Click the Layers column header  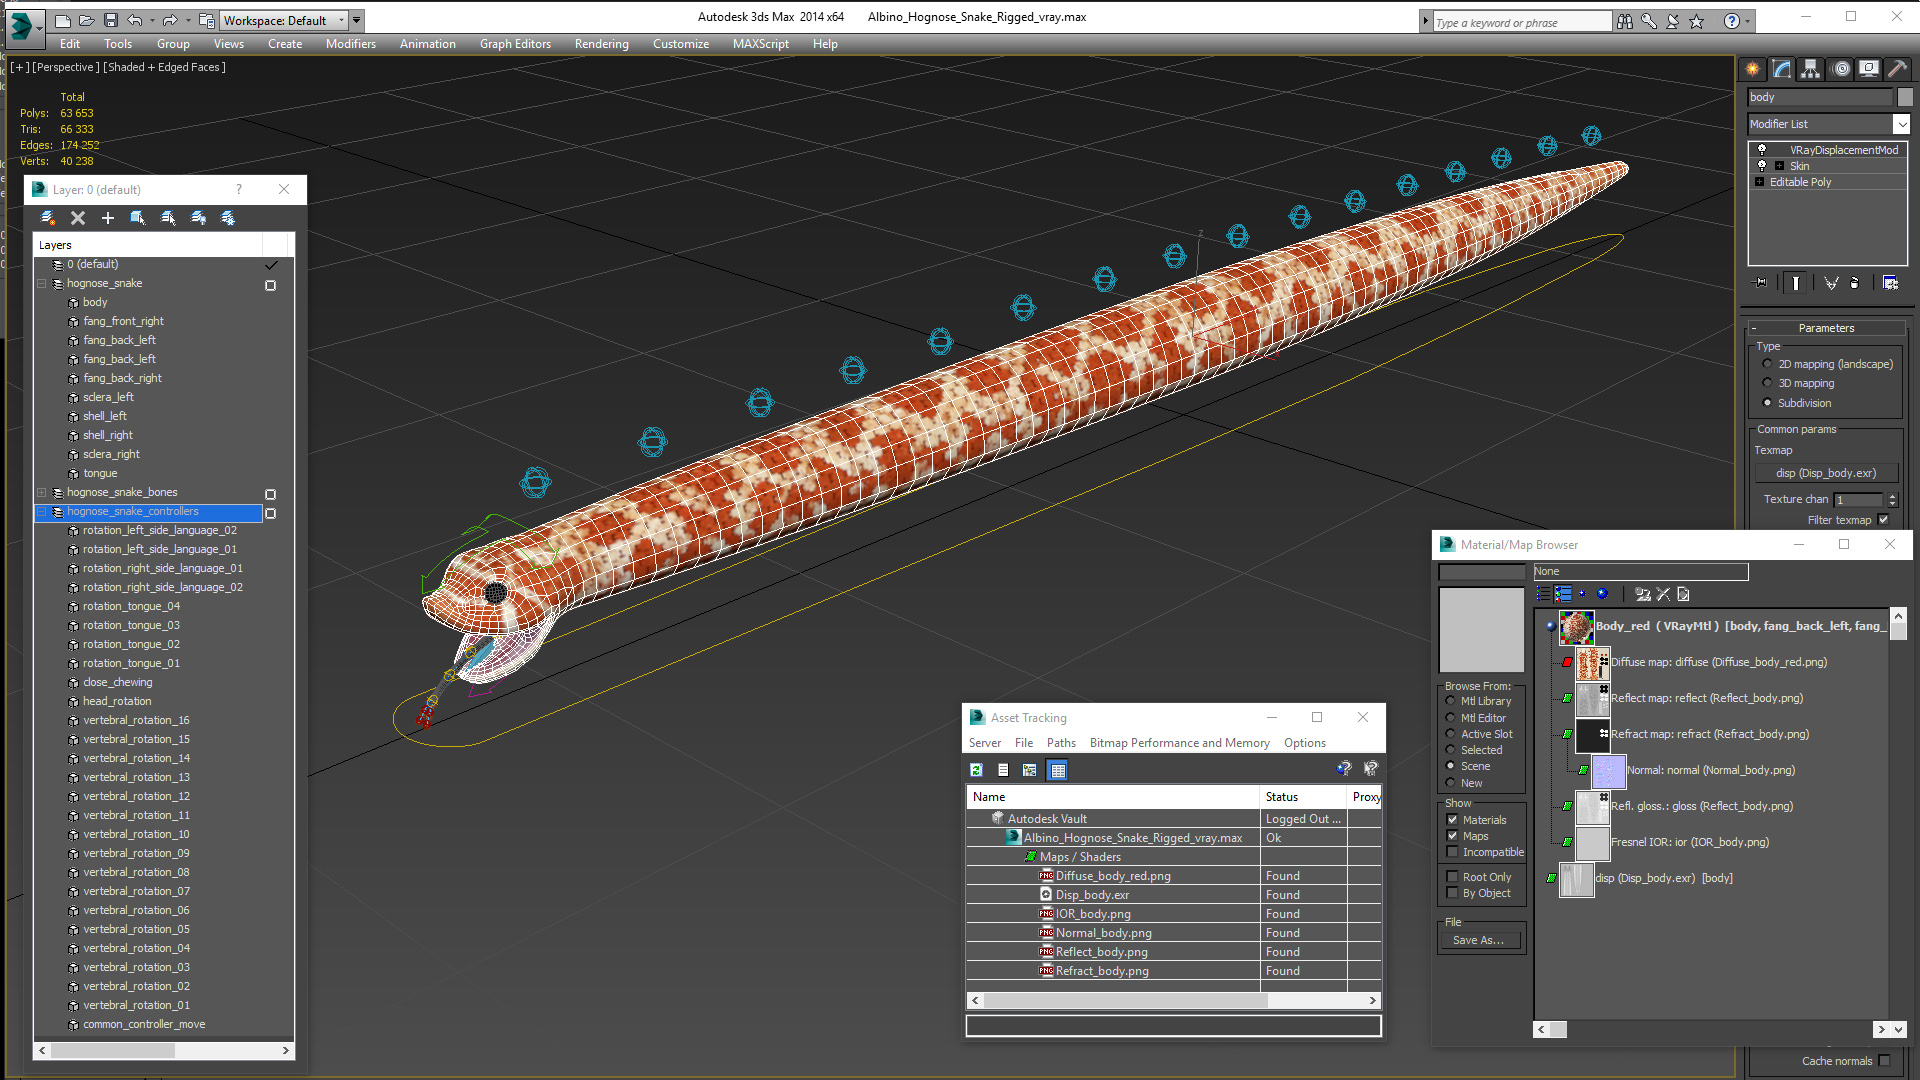click(x=149, y=245)
